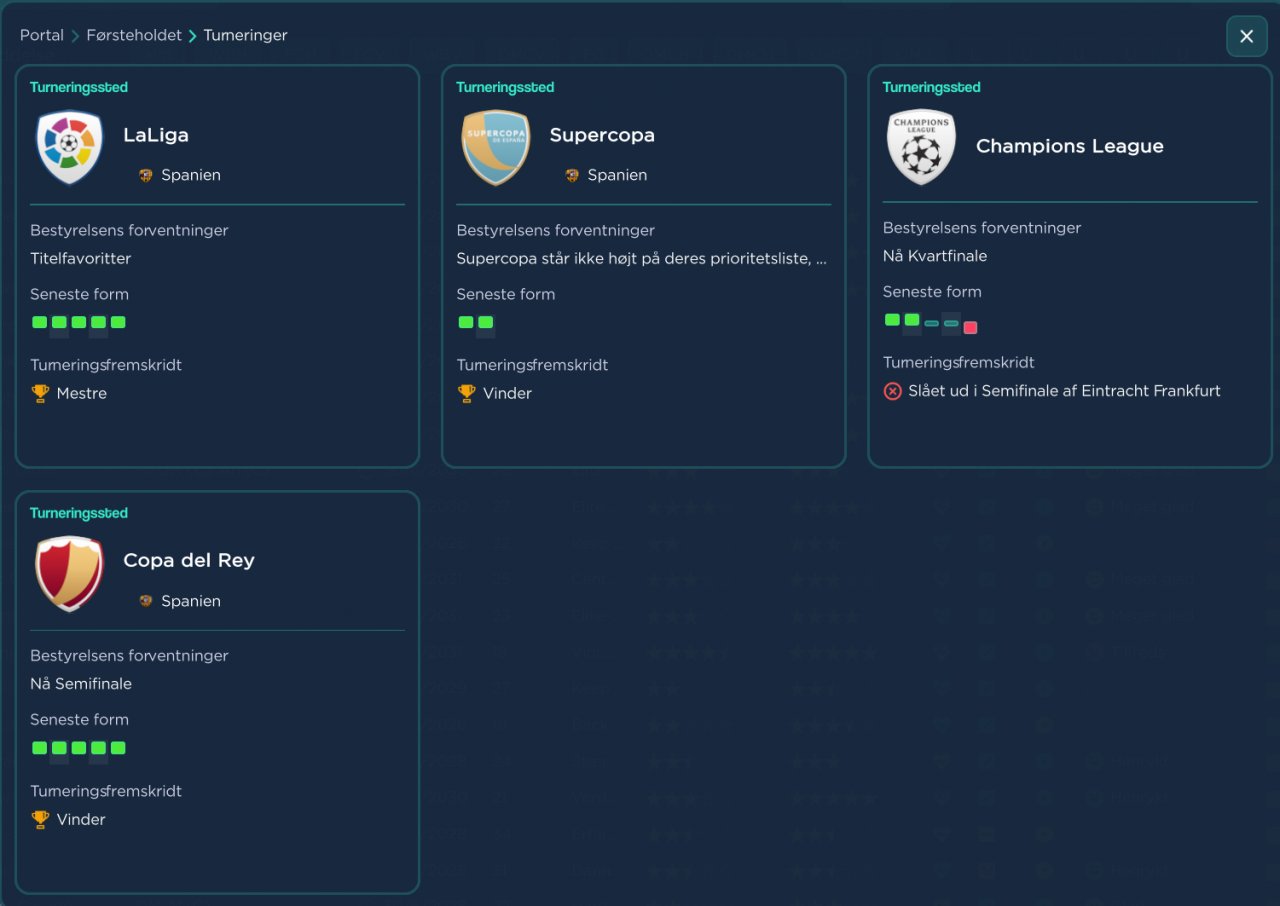1280x906 pixels.
Task: Click the Nå Semifinale expectation text
Action: click(81, 684)
